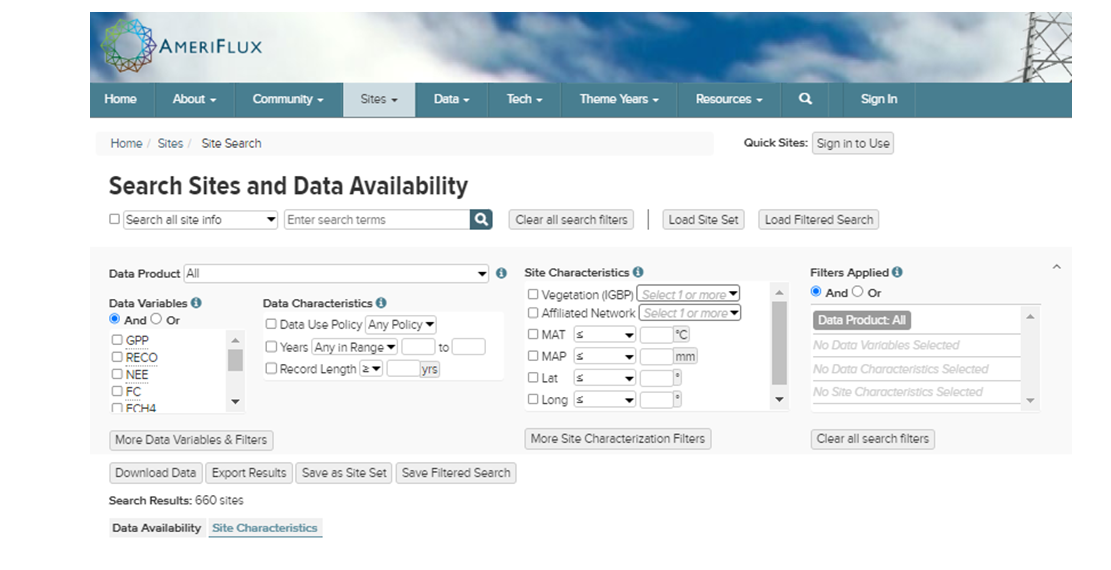Click Data Characteristics info icon
Screen dimensions: 1111x570
(x=381, y=303)
